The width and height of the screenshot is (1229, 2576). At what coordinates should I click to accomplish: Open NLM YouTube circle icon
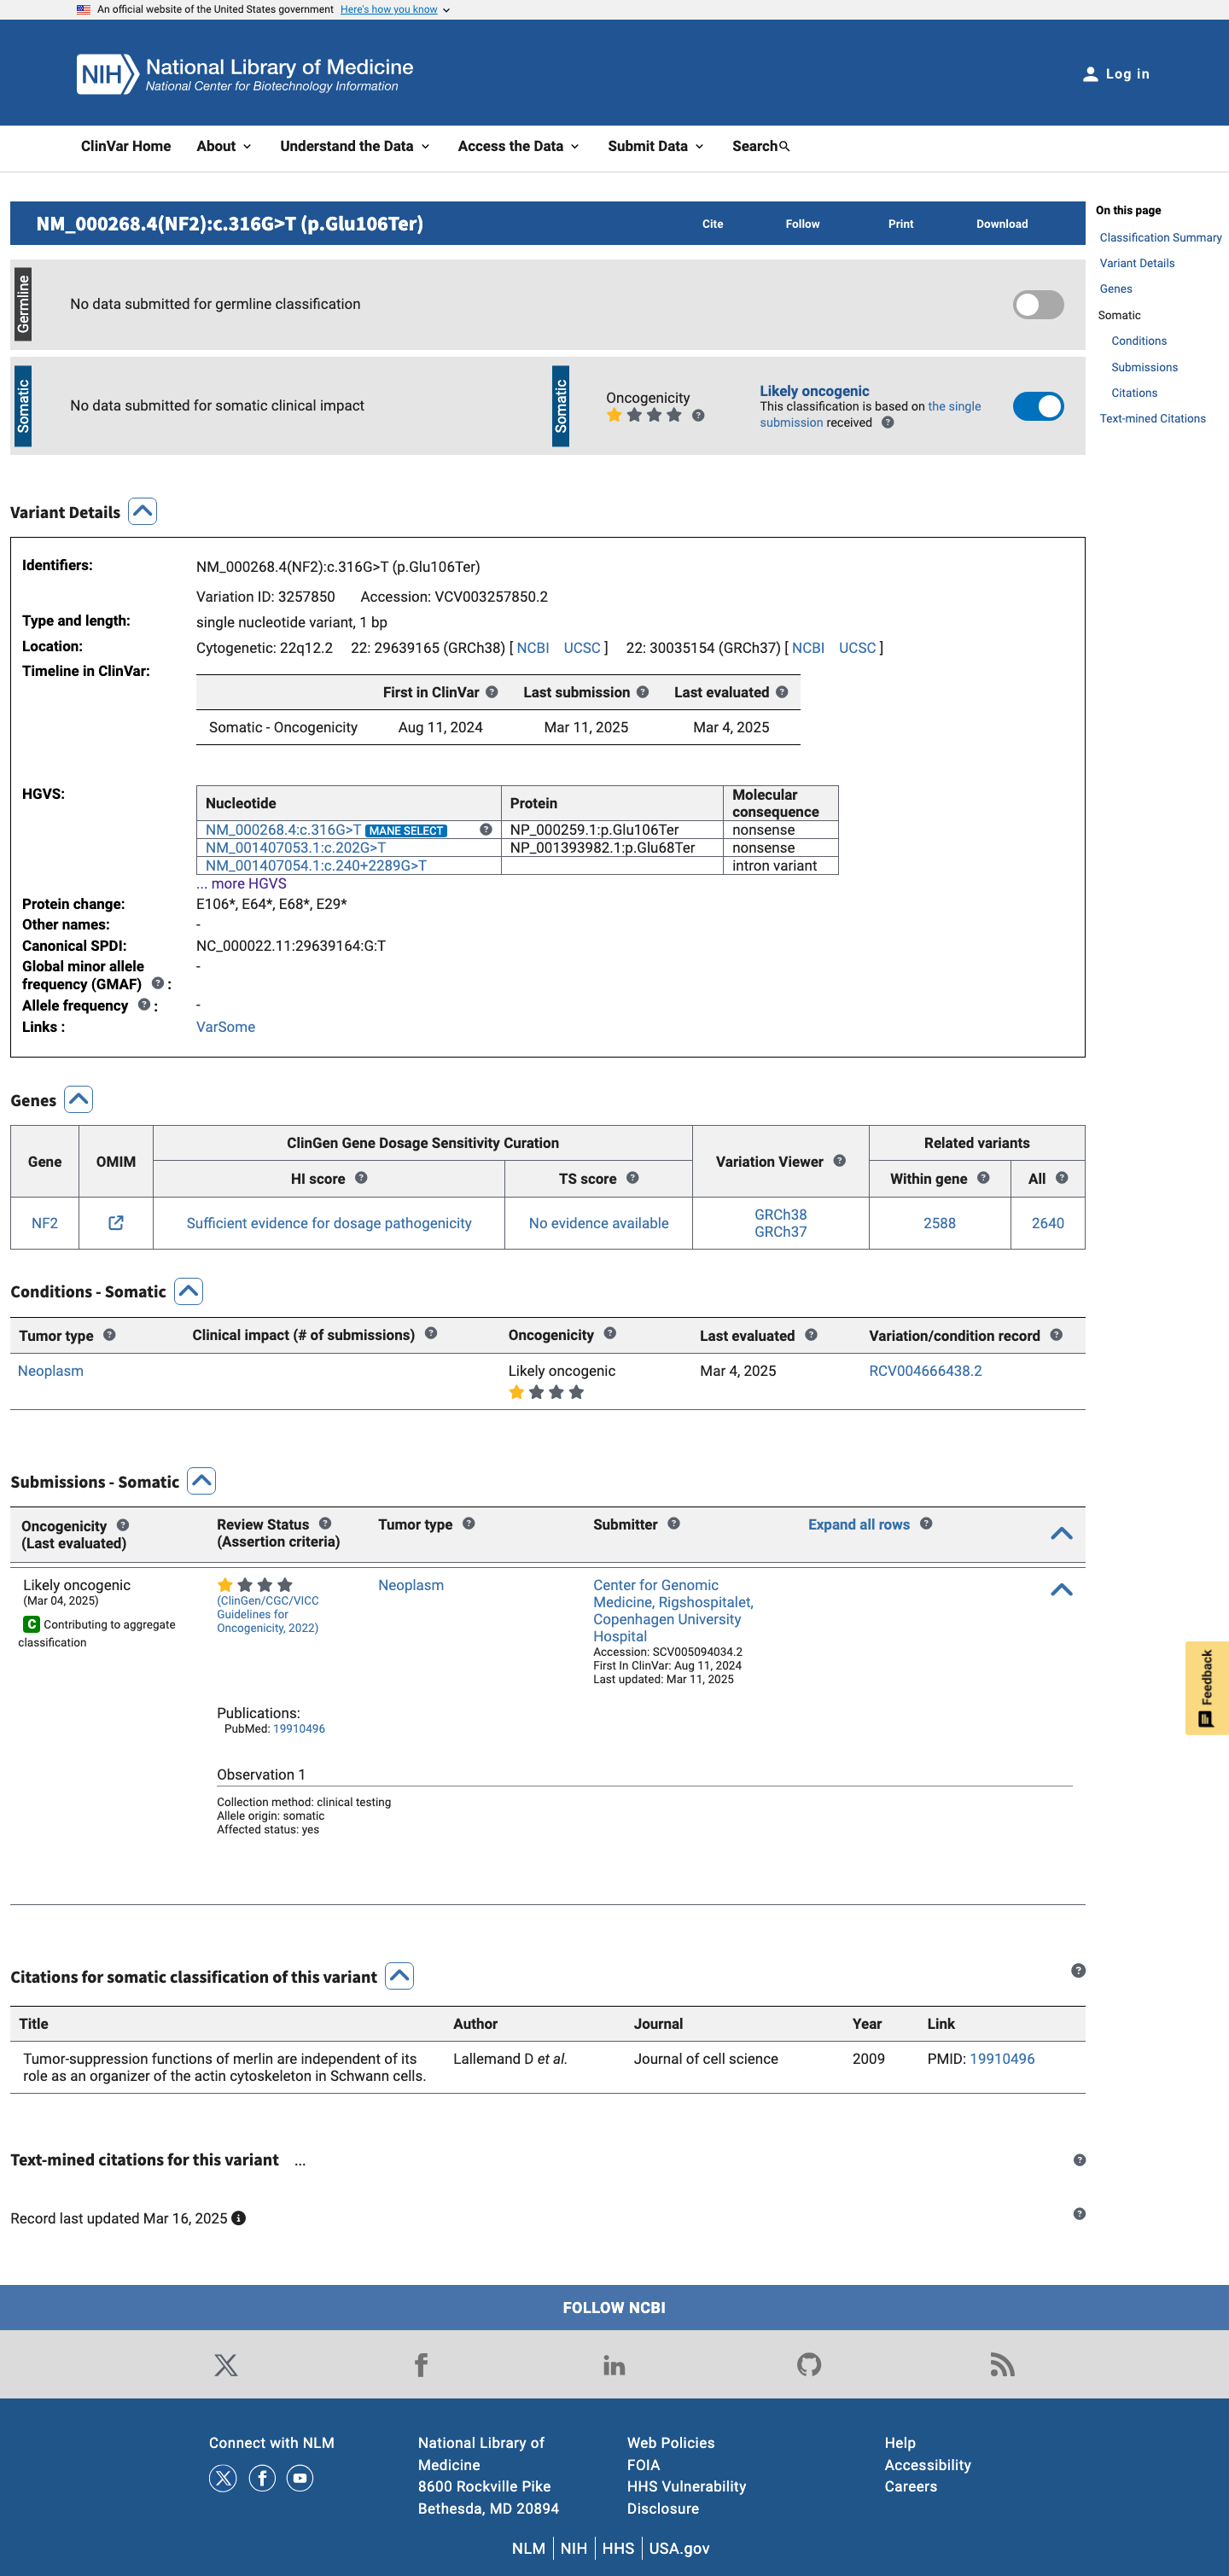coord(300,2478)
